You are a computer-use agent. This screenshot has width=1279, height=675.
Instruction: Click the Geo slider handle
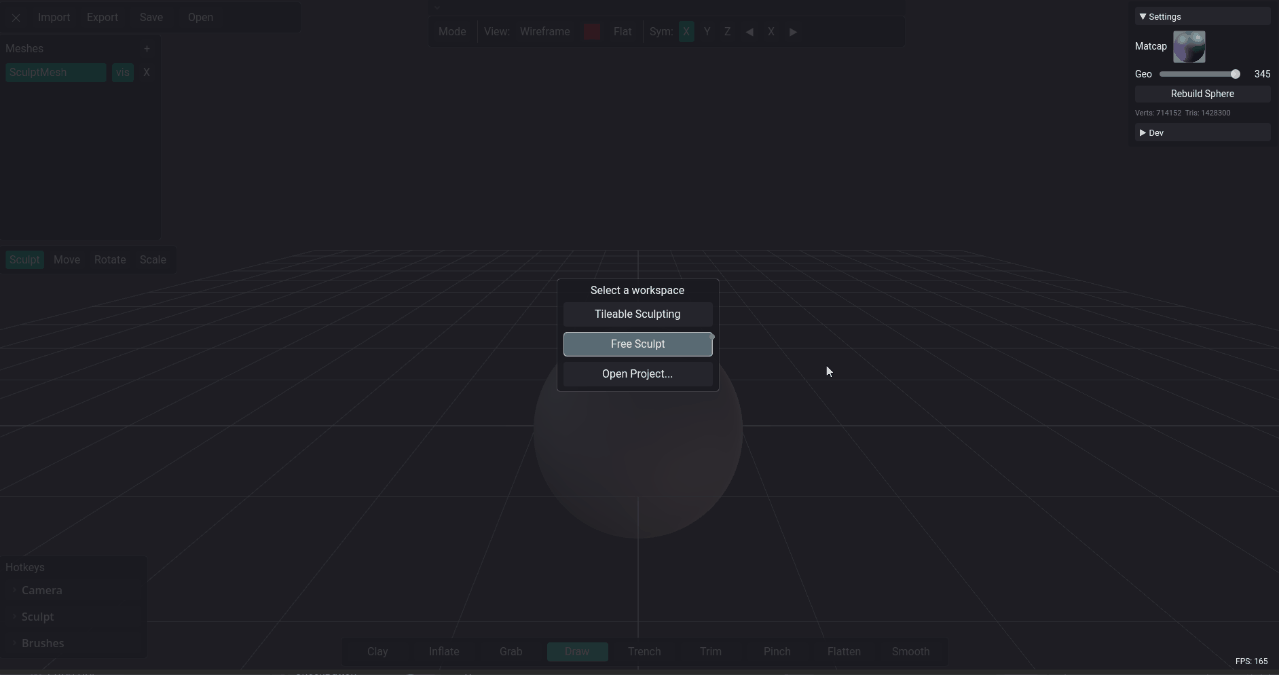1235,74
